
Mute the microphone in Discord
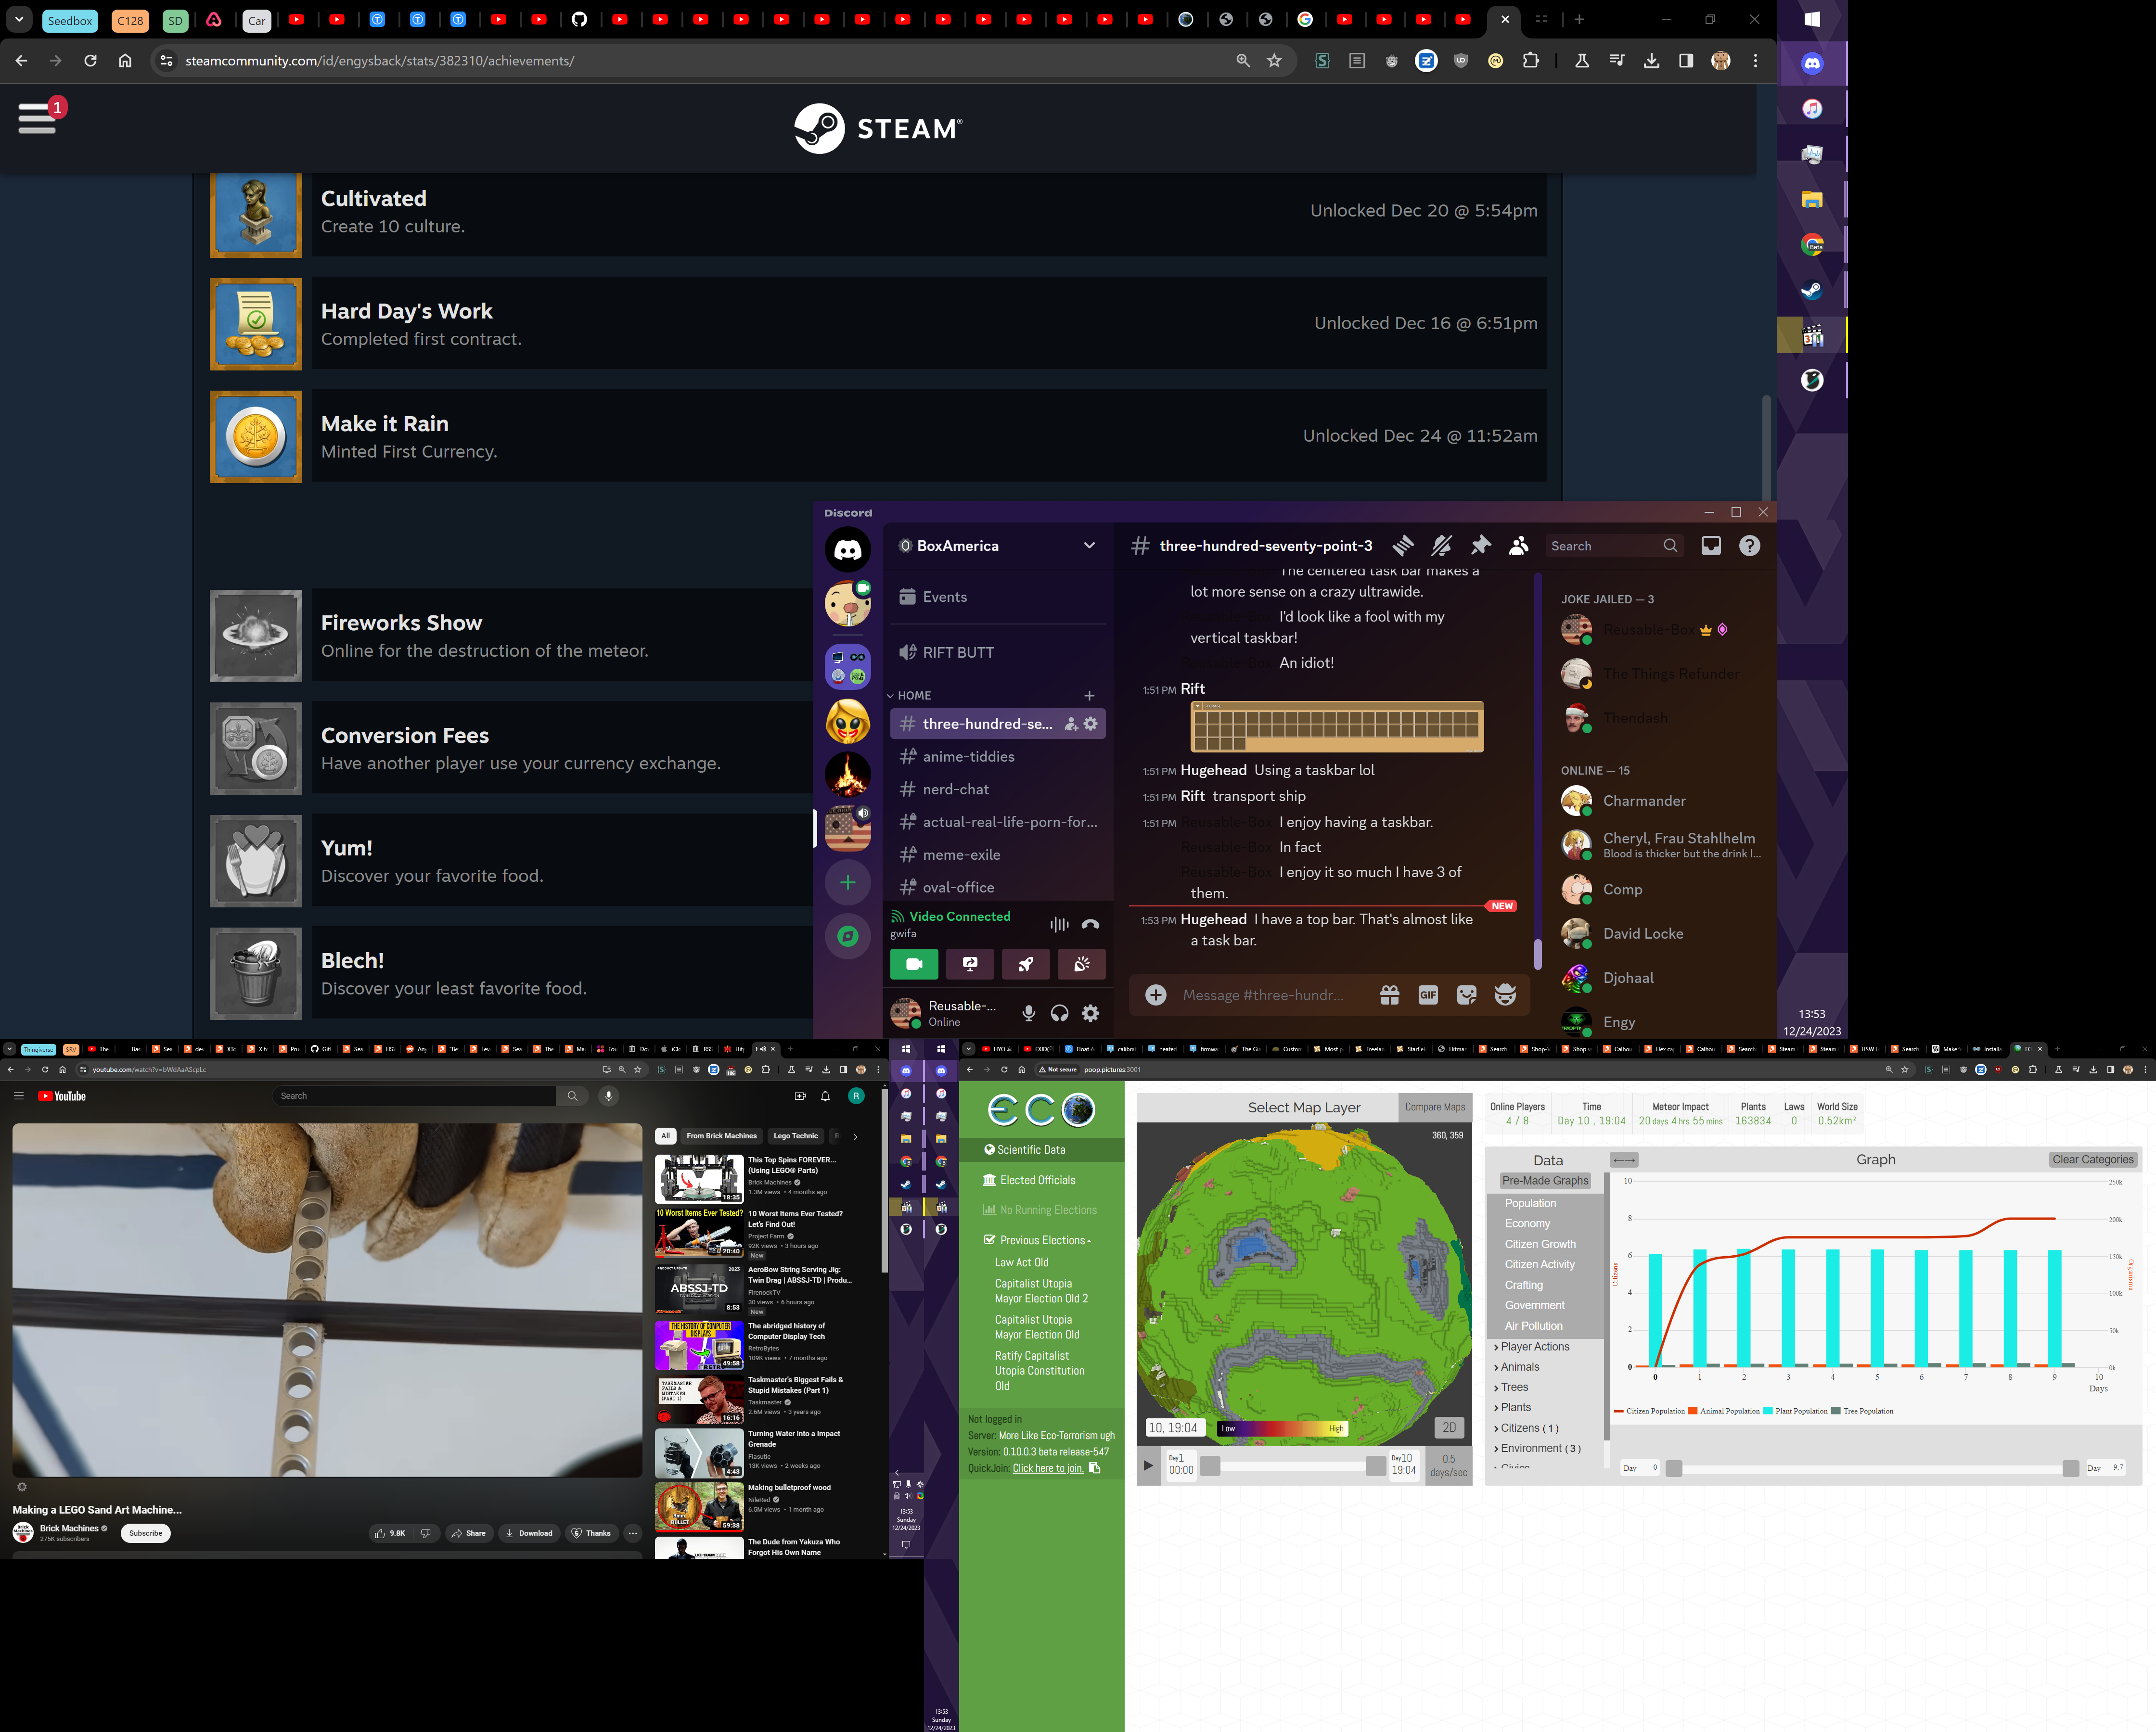click(1029, 1013)
